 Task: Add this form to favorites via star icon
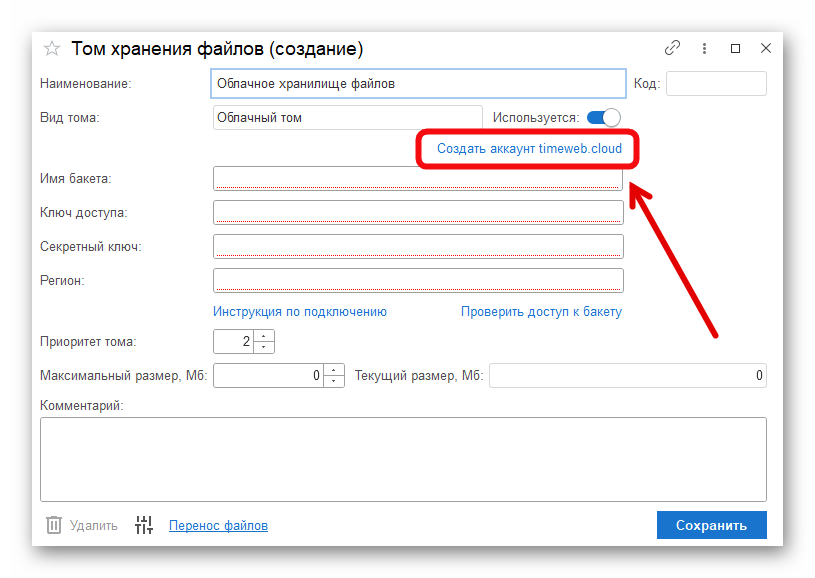[51, 49]
